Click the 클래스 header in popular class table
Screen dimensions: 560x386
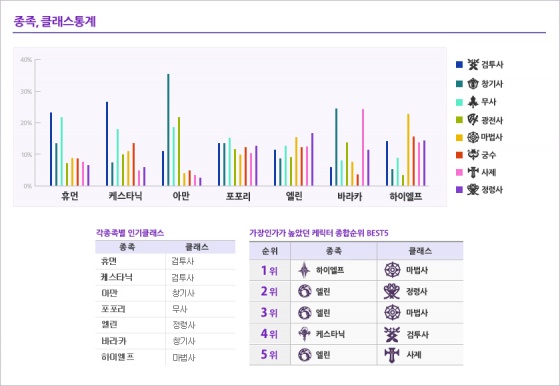click(x=197, y=247)
